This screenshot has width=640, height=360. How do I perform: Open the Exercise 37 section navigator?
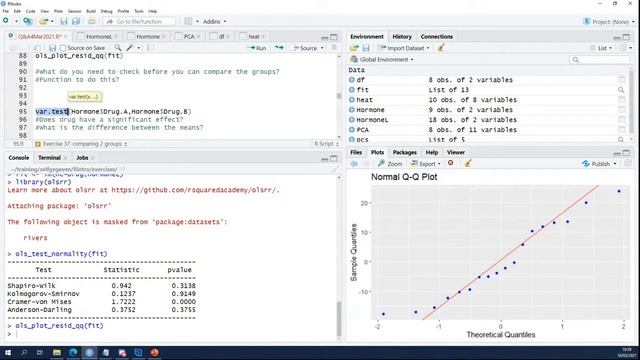(81, 144)
